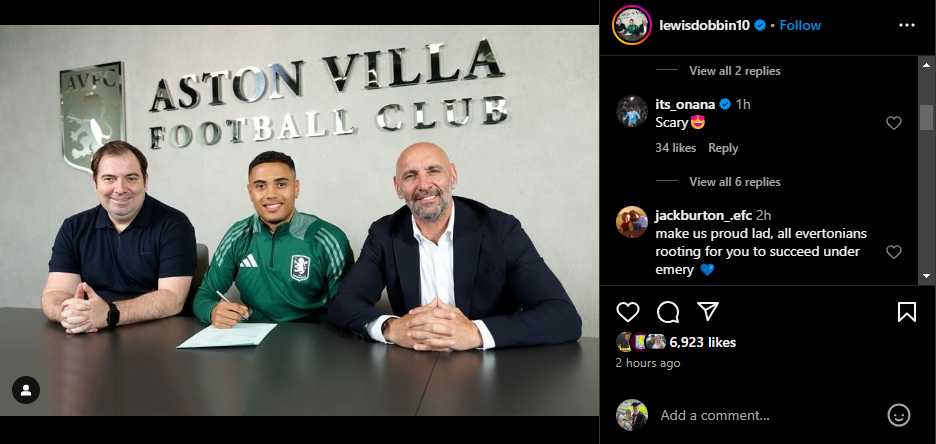Open the comment bubble icon
This screenshot has height=444, width=936.
(668, 312)
